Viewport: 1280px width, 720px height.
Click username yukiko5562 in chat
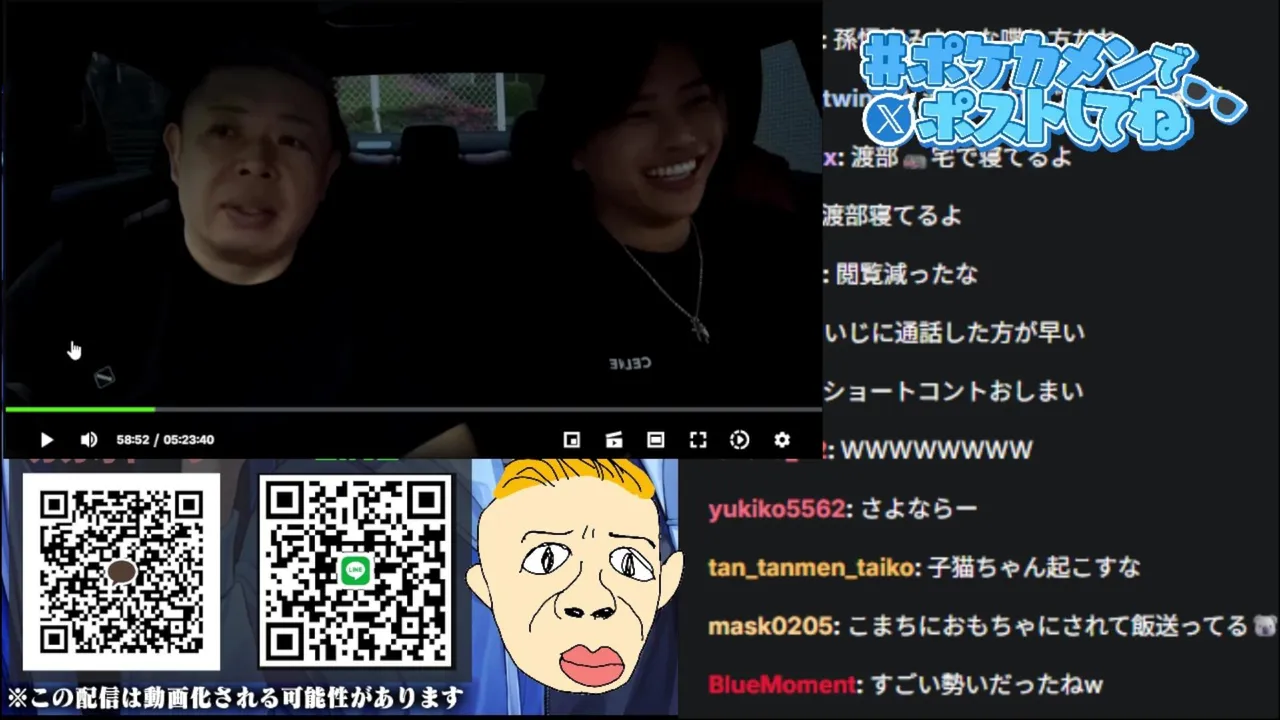776,509
